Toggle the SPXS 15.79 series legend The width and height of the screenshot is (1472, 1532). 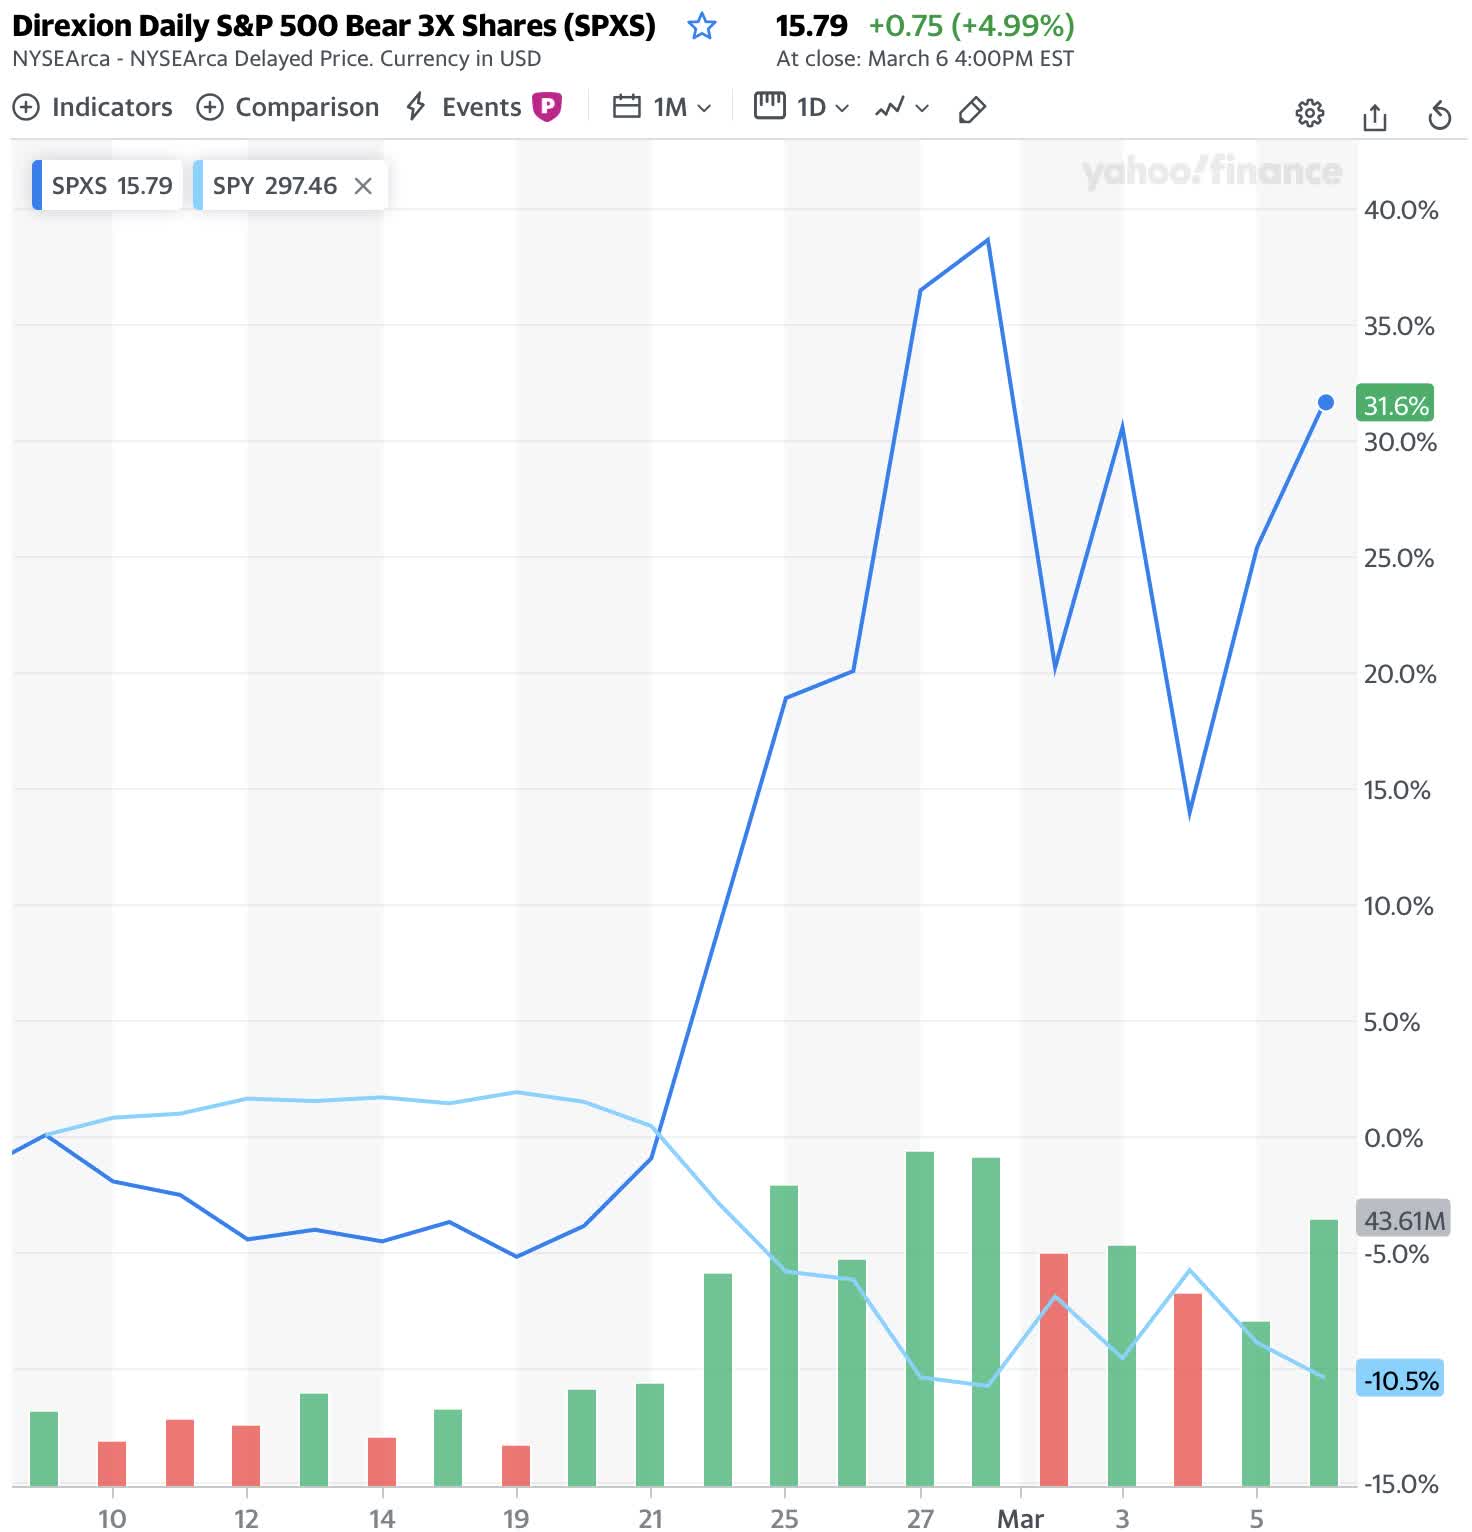pyautogui.click(x=108, y=185)
